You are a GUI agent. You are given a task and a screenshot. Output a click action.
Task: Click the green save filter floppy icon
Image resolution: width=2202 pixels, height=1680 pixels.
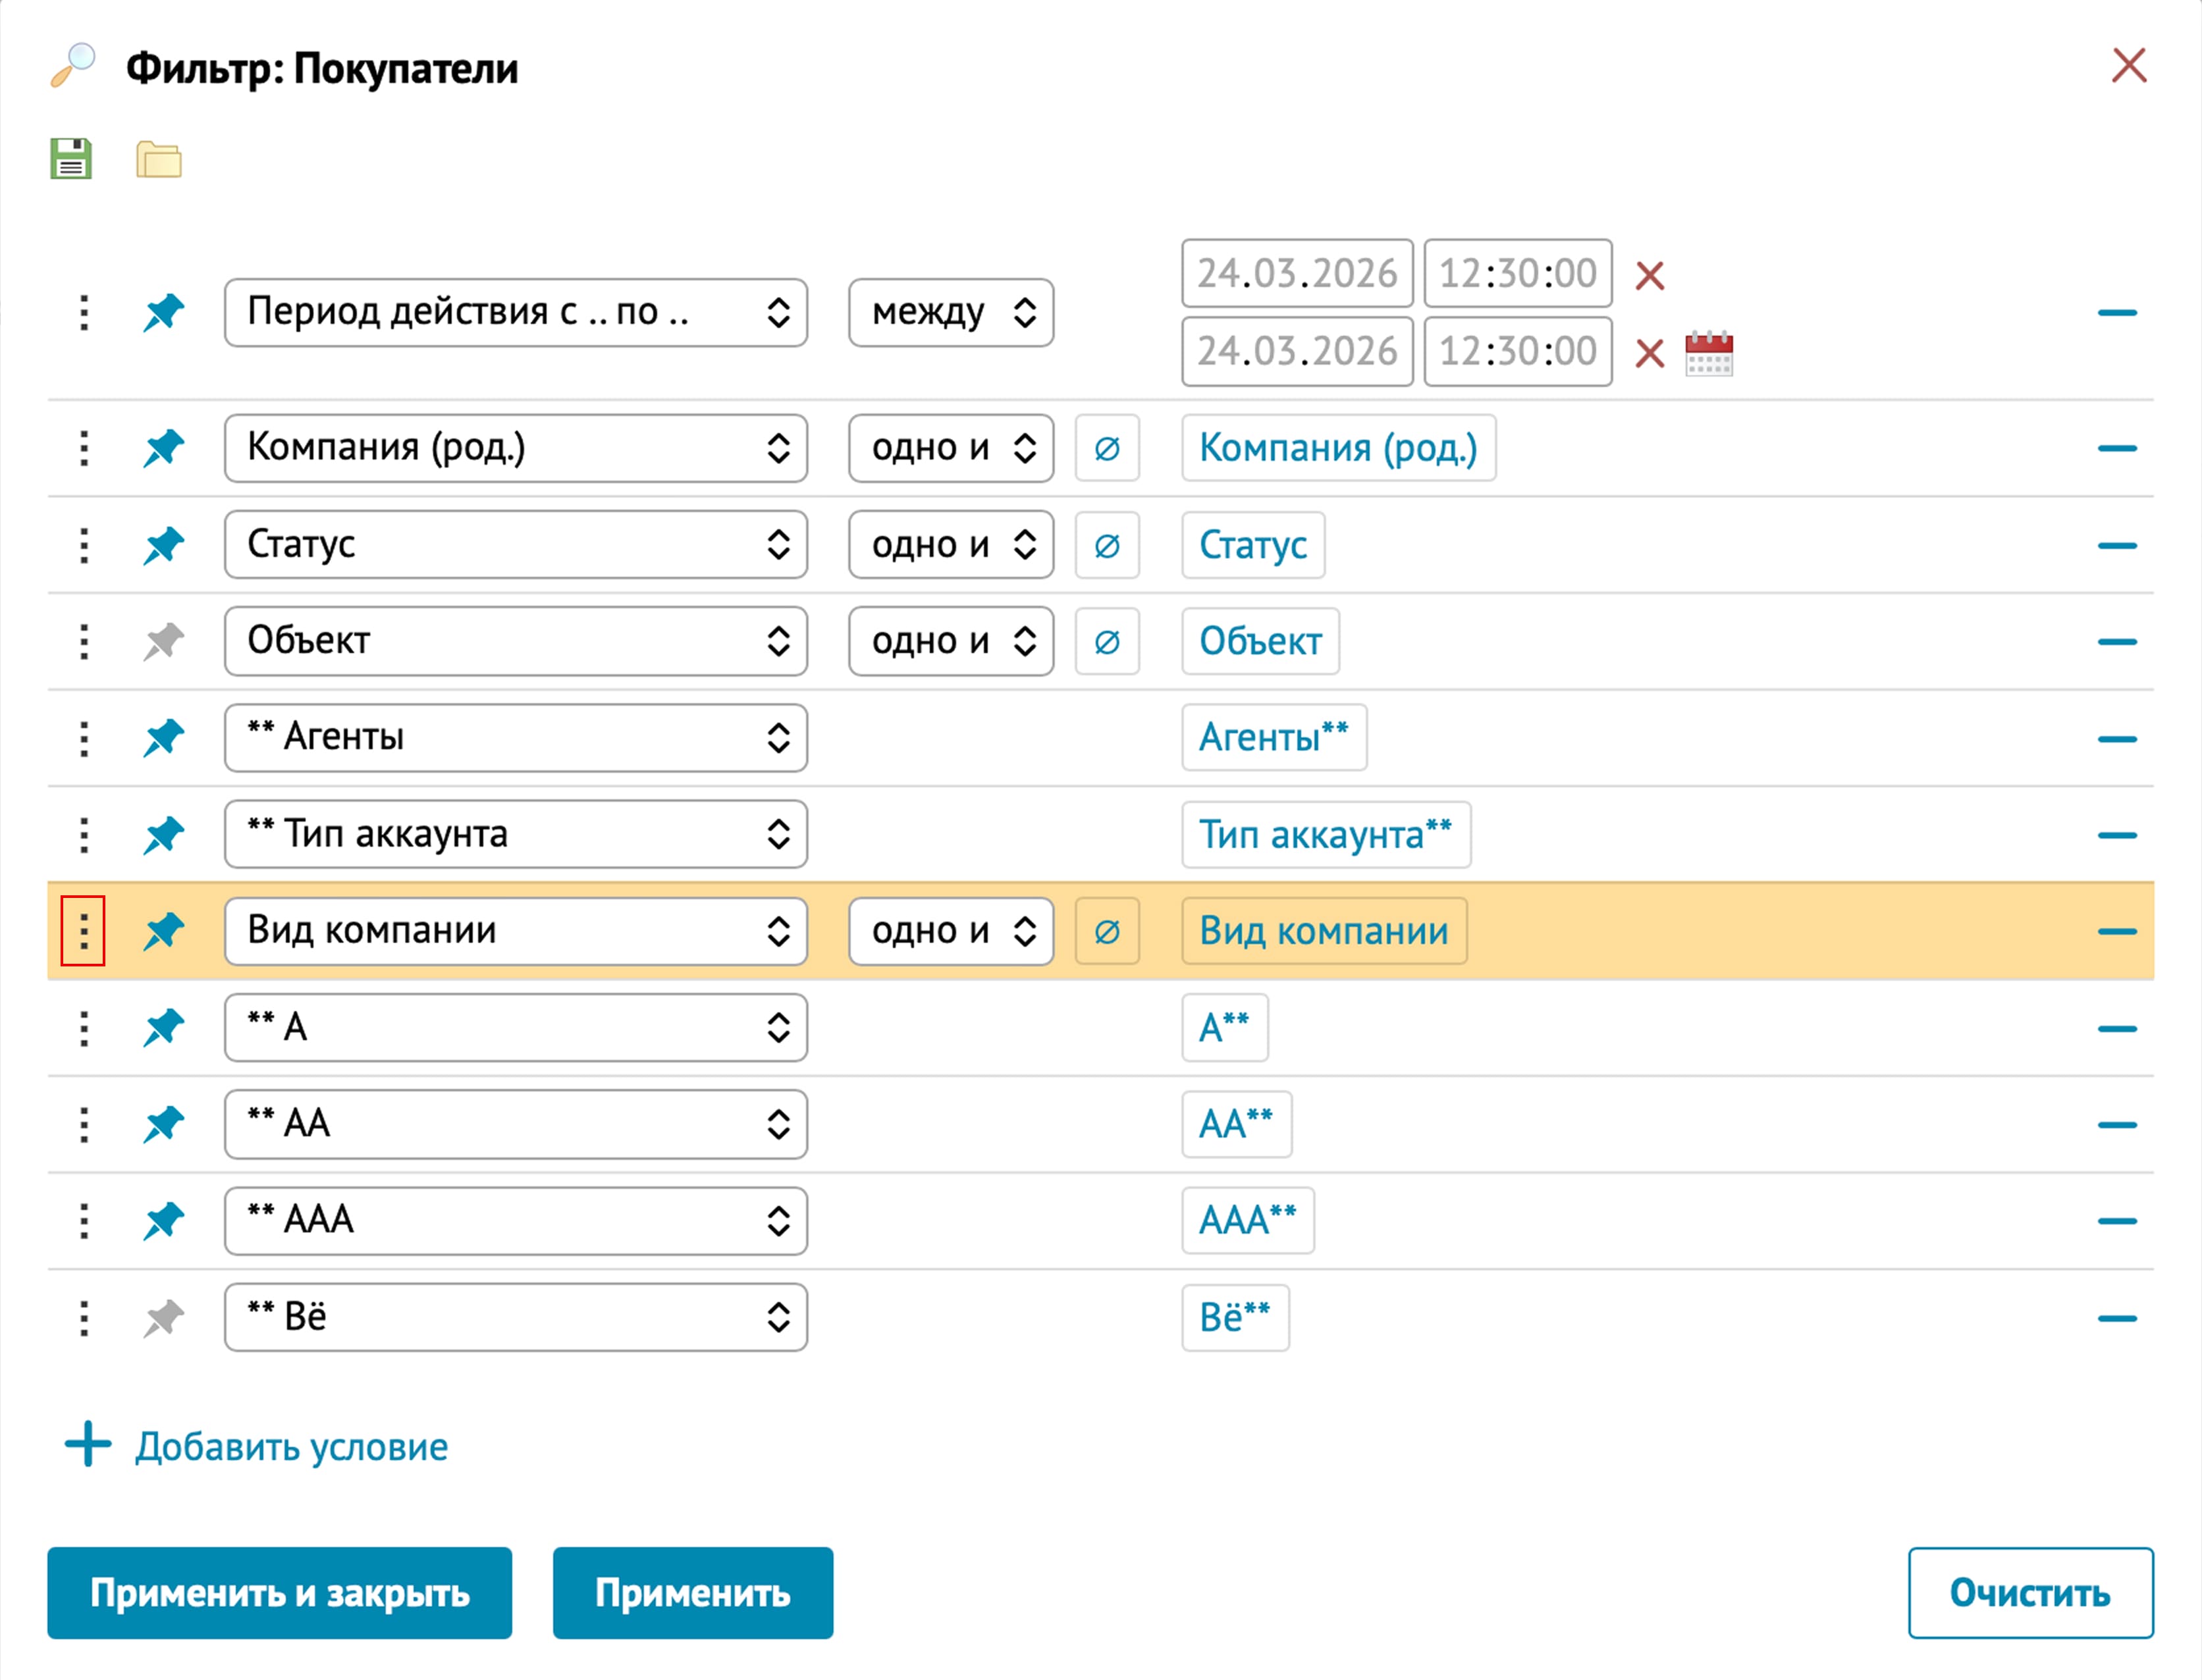(x=71, y=159)
